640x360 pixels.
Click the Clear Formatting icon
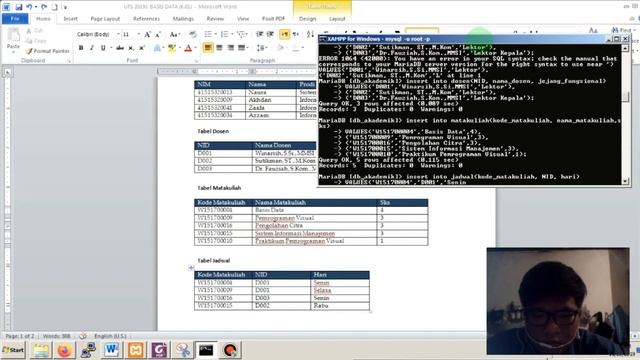tap(193, 35)
